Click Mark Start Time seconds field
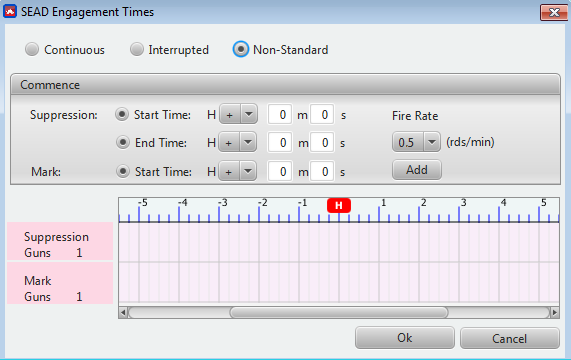The width and height of the screenshot is (571, 360). (322, 171)
